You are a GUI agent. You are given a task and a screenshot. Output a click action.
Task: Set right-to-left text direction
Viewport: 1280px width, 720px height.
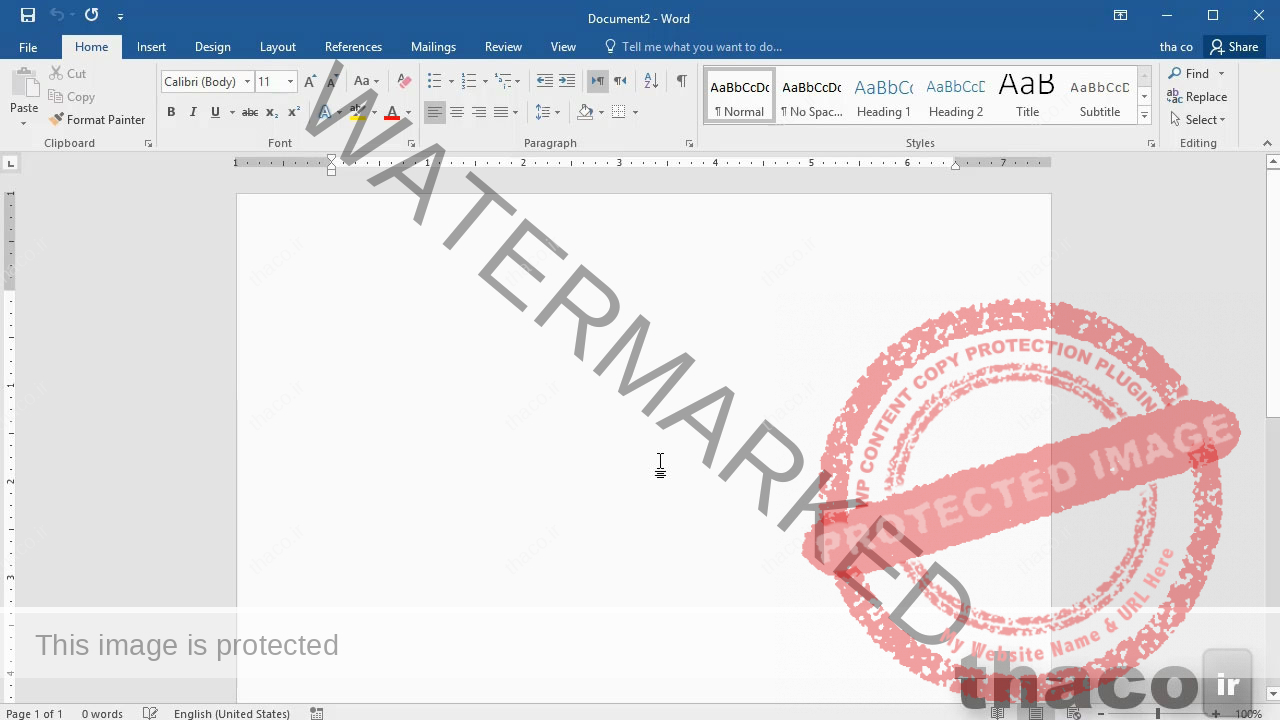tap(620, 82)
